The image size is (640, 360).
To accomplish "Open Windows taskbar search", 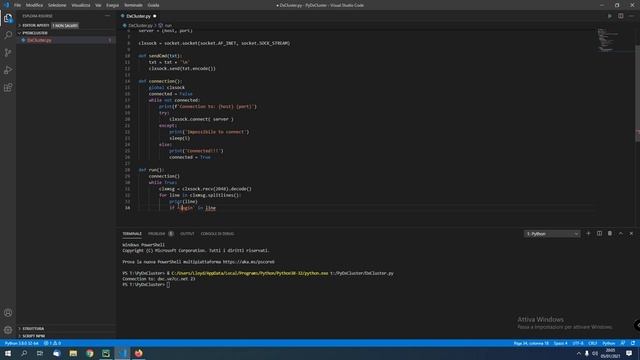I will [24, 353].
